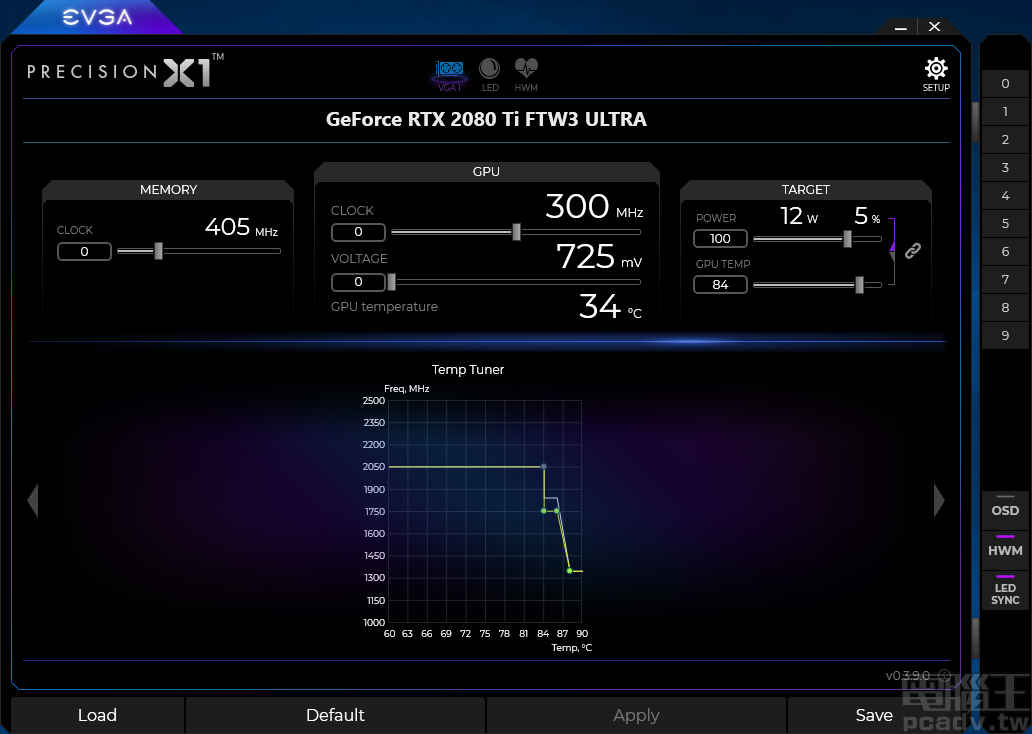Click the power target value field 100

[x=720, y=238]
